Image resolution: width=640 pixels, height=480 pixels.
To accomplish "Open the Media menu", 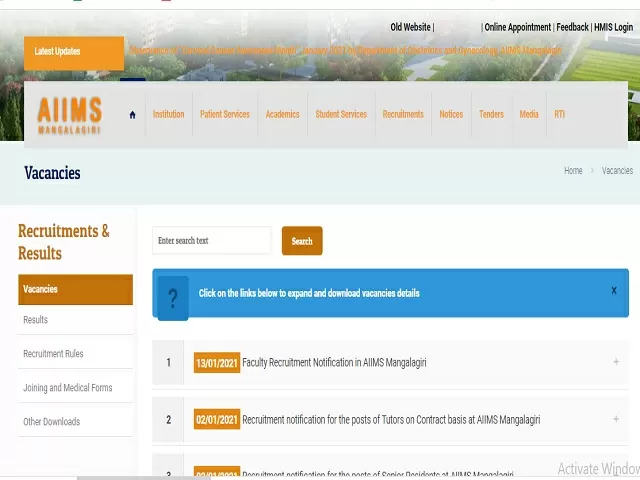I will coord(529,114).
